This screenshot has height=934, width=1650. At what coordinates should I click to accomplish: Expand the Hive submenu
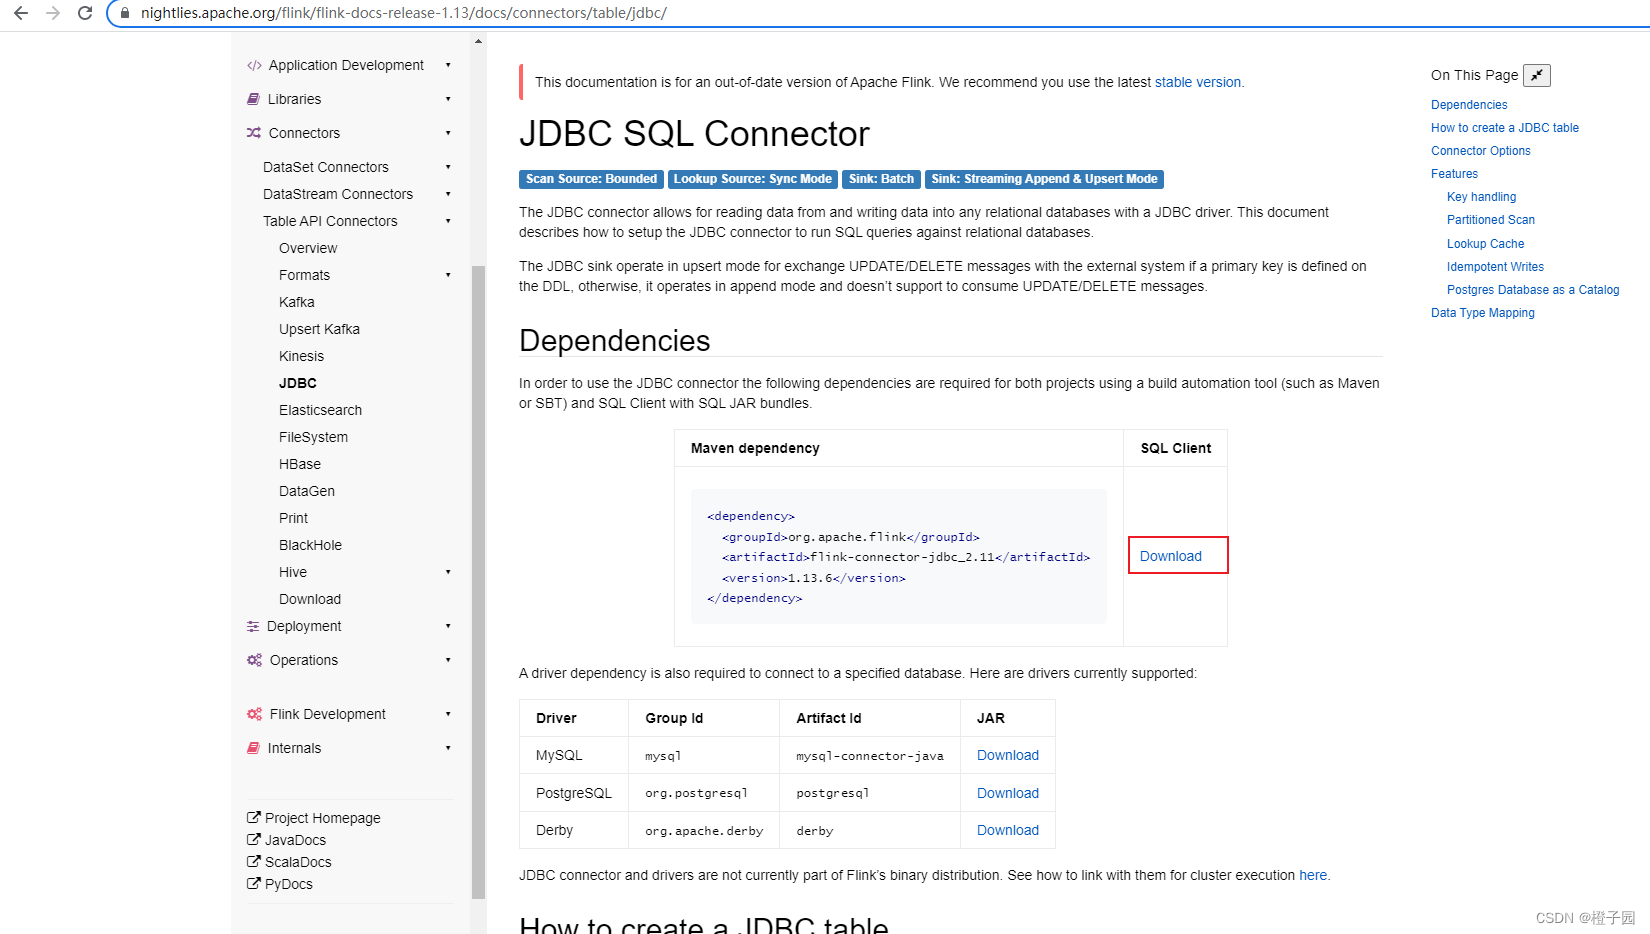pos(449,572)
